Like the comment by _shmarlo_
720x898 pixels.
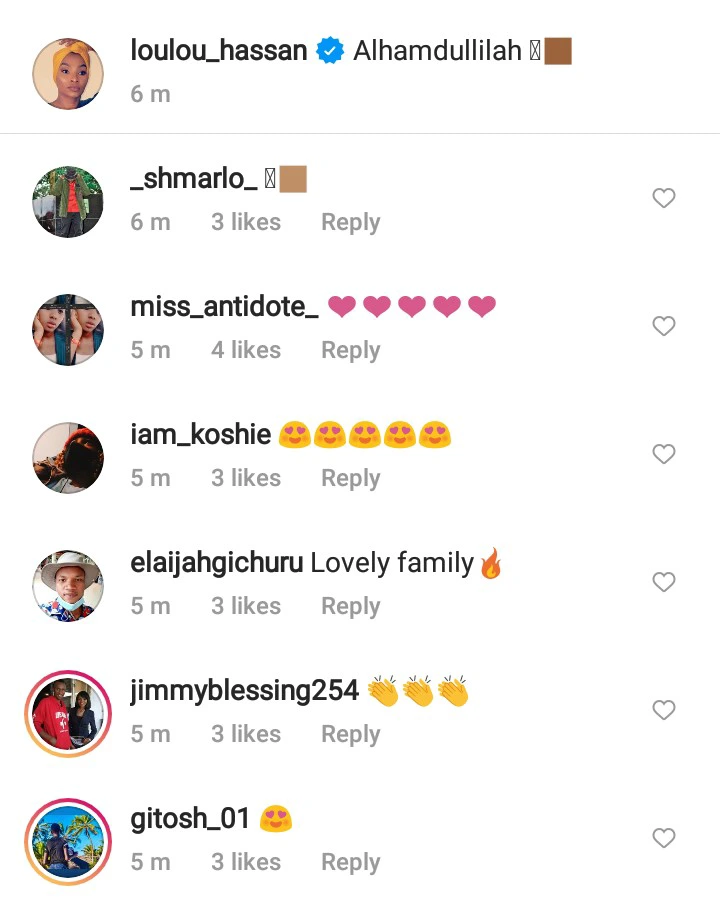664,198
